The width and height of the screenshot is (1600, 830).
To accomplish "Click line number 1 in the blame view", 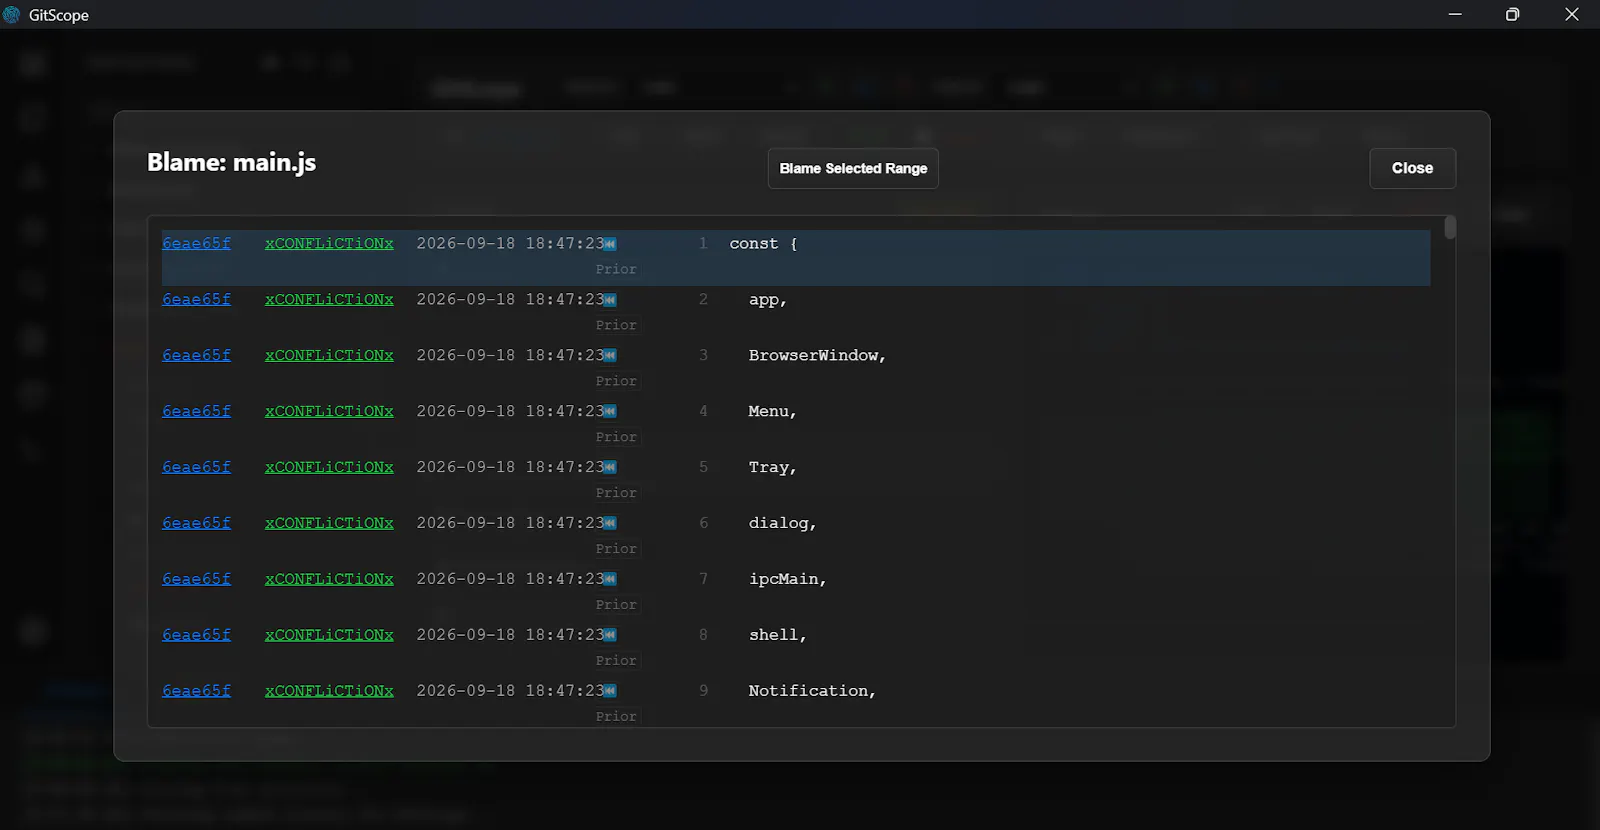I will pos(703,243).
